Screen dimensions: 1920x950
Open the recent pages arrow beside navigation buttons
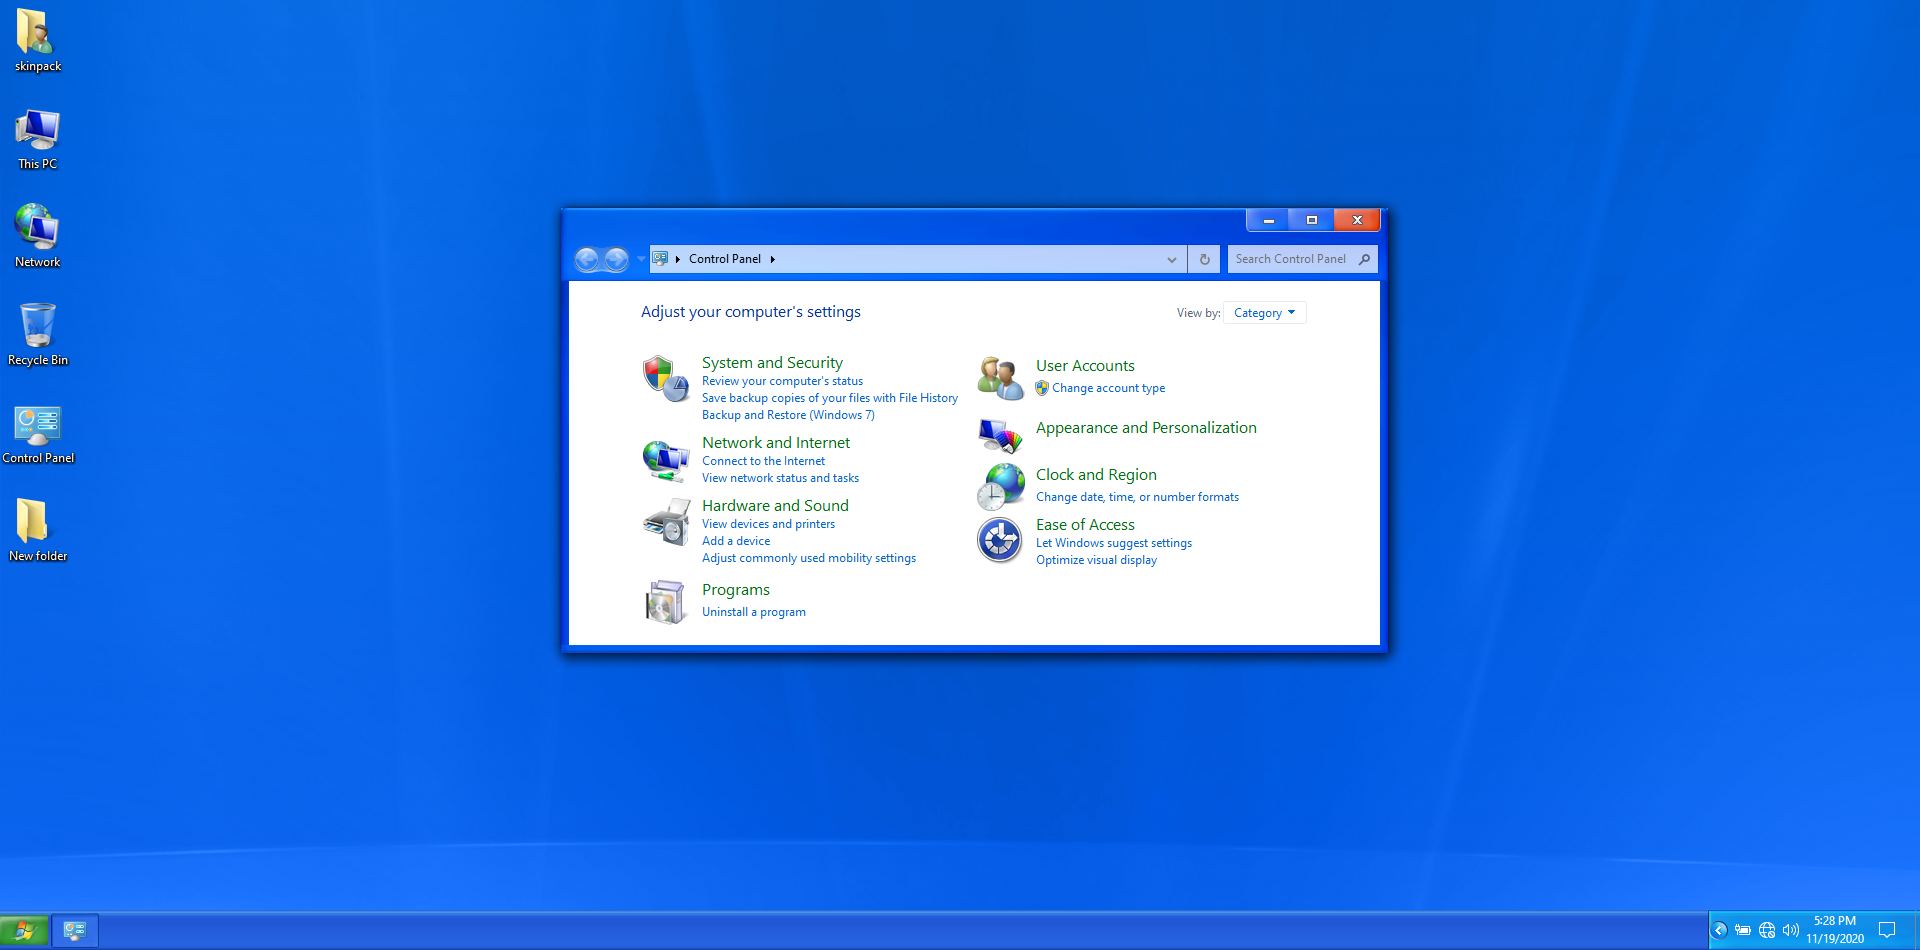(641, 259)
